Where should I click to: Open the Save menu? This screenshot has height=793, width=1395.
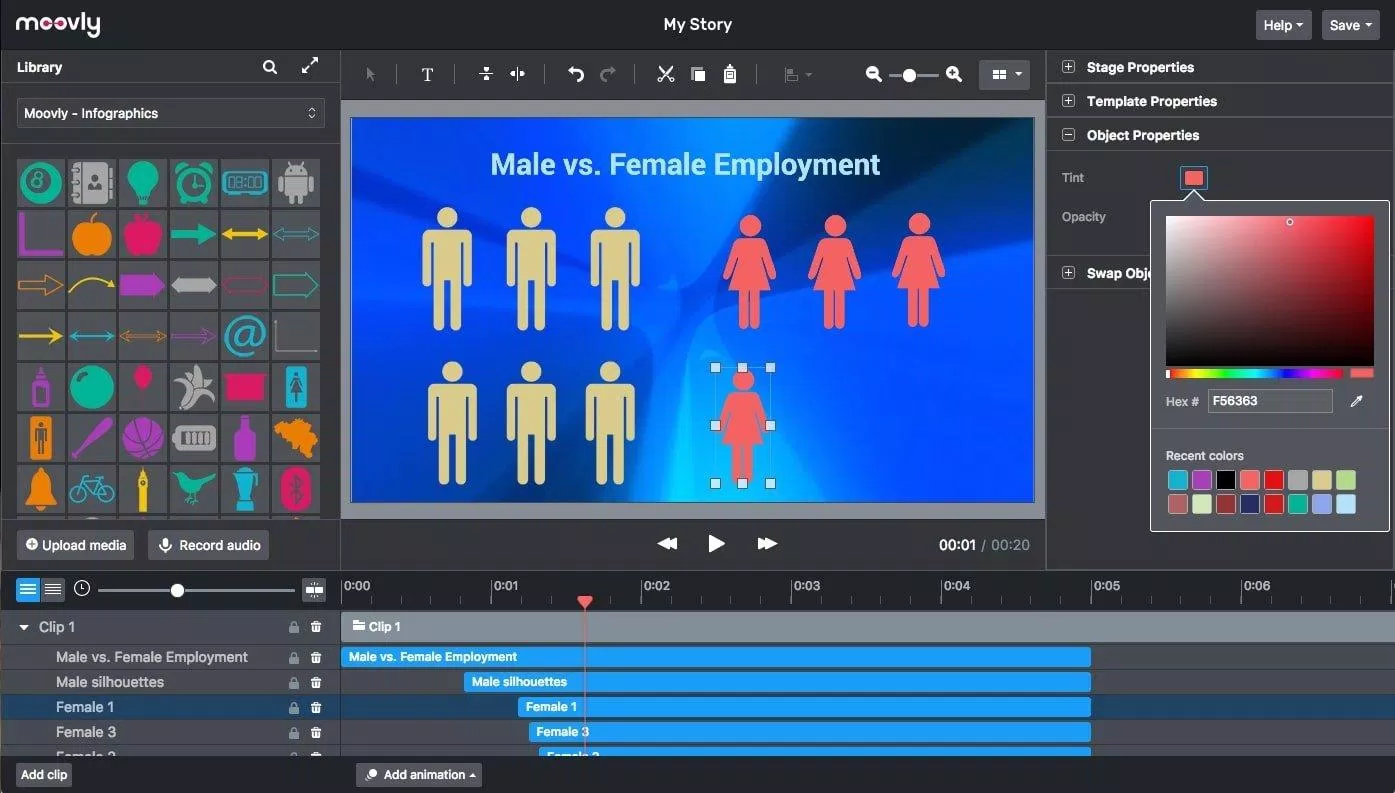tap(1350, 25)
